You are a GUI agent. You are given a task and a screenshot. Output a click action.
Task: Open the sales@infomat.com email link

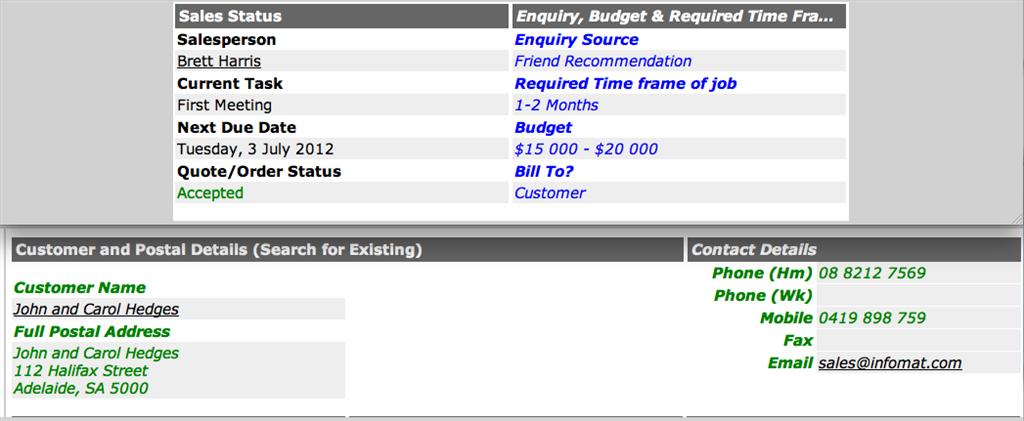890,363
